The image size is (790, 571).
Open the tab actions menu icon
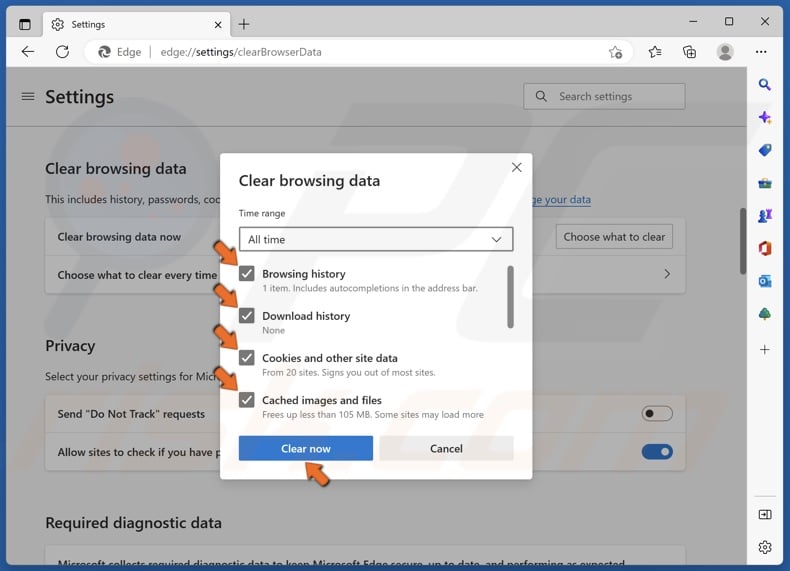click(x=25, y=24)
